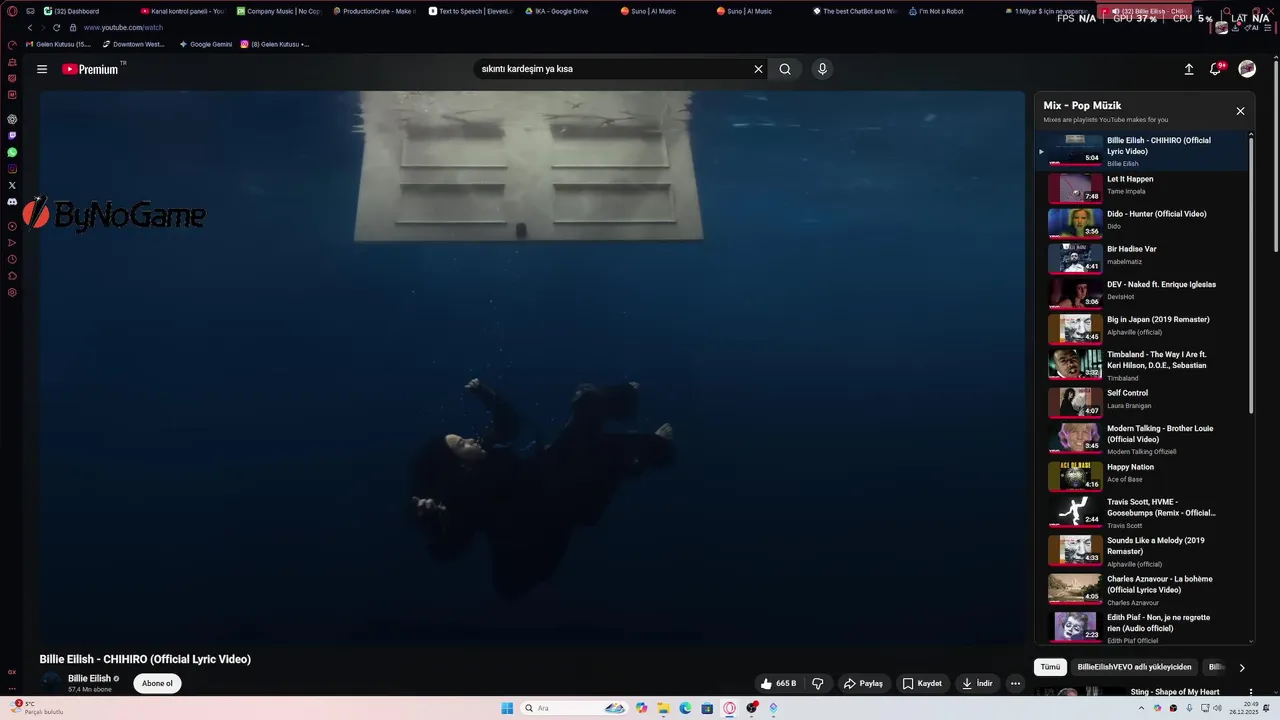Close the Mix - Pop Müzik panel
Image resolution: width=1280 pixels, height=720 pixels.
(x=1240, y=111)
